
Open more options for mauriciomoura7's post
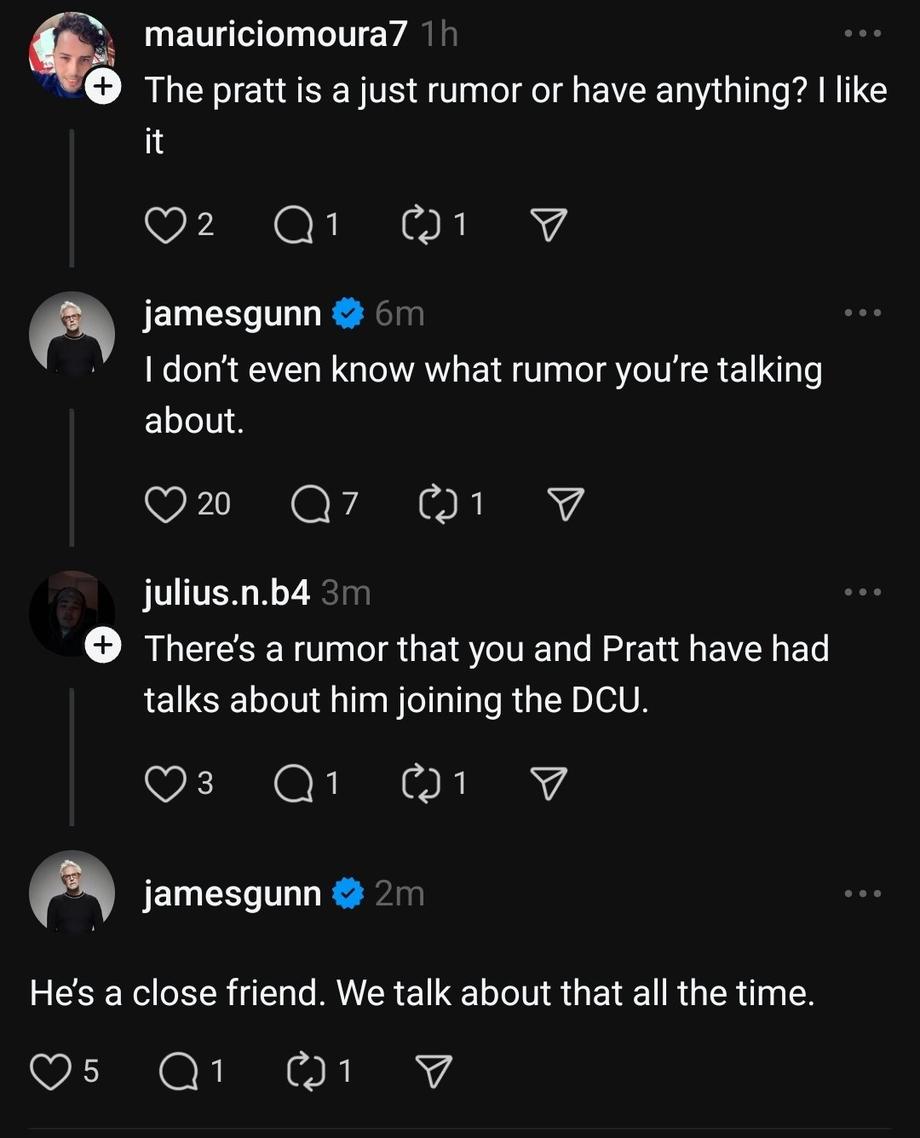point(862,34)
